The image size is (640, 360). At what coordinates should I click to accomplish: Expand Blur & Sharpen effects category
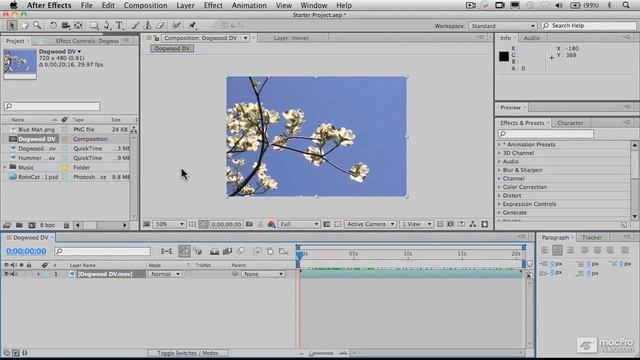coord(499,170)
